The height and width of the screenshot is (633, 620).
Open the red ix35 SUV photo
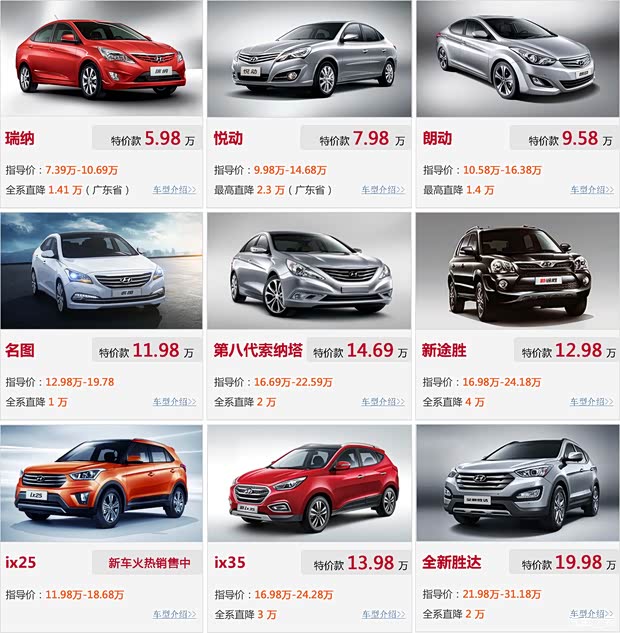[309, 483]
